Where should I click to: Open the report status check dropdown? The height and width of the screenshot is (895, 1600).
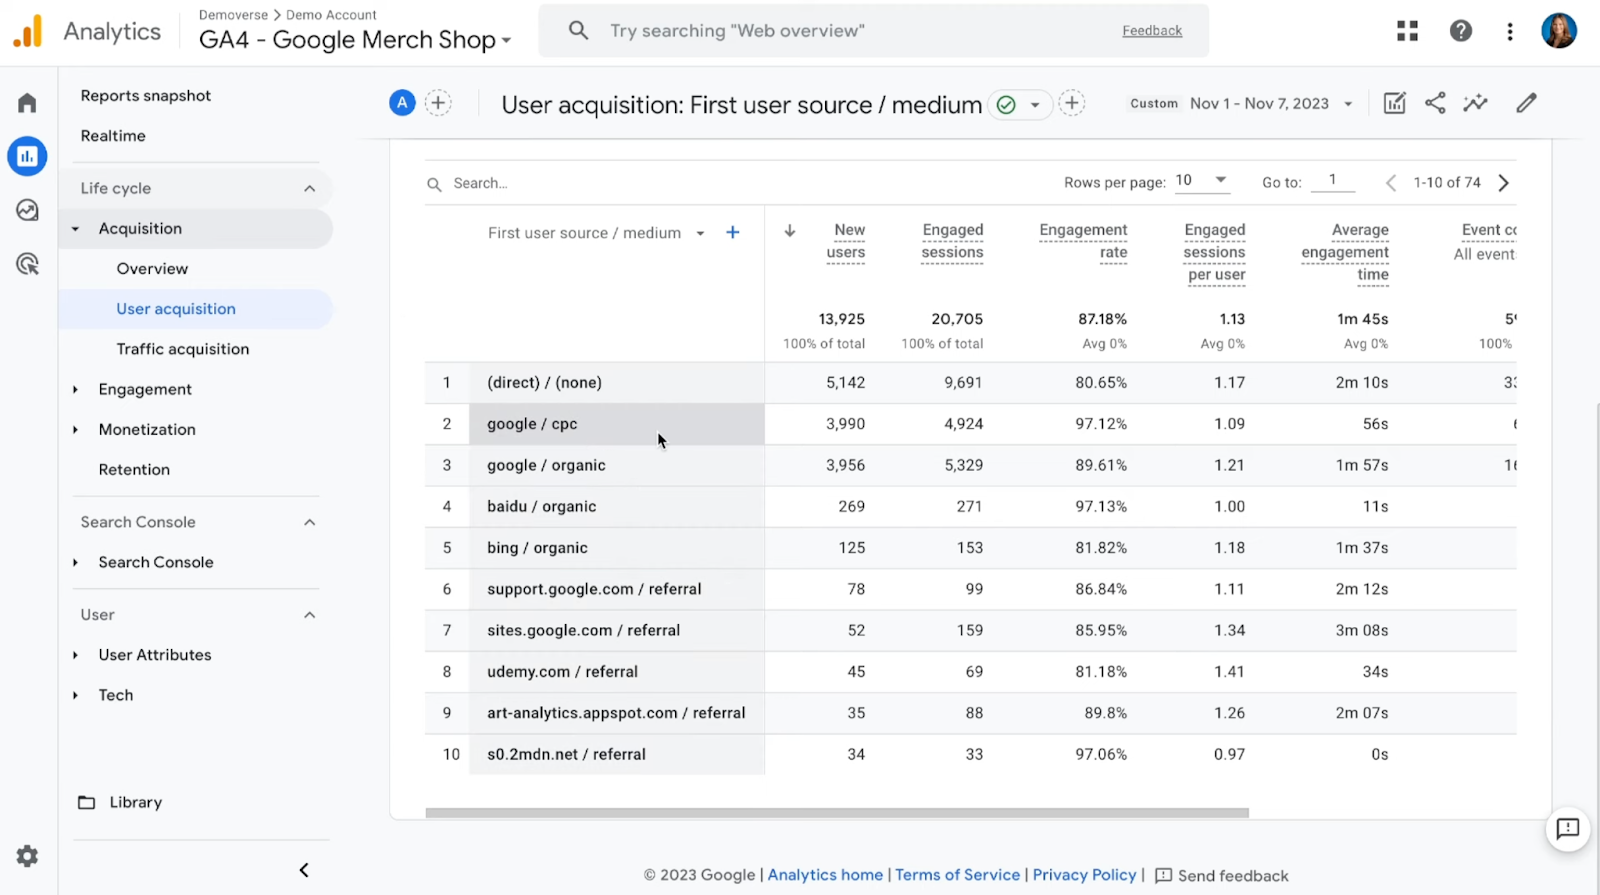(1020, 104)
